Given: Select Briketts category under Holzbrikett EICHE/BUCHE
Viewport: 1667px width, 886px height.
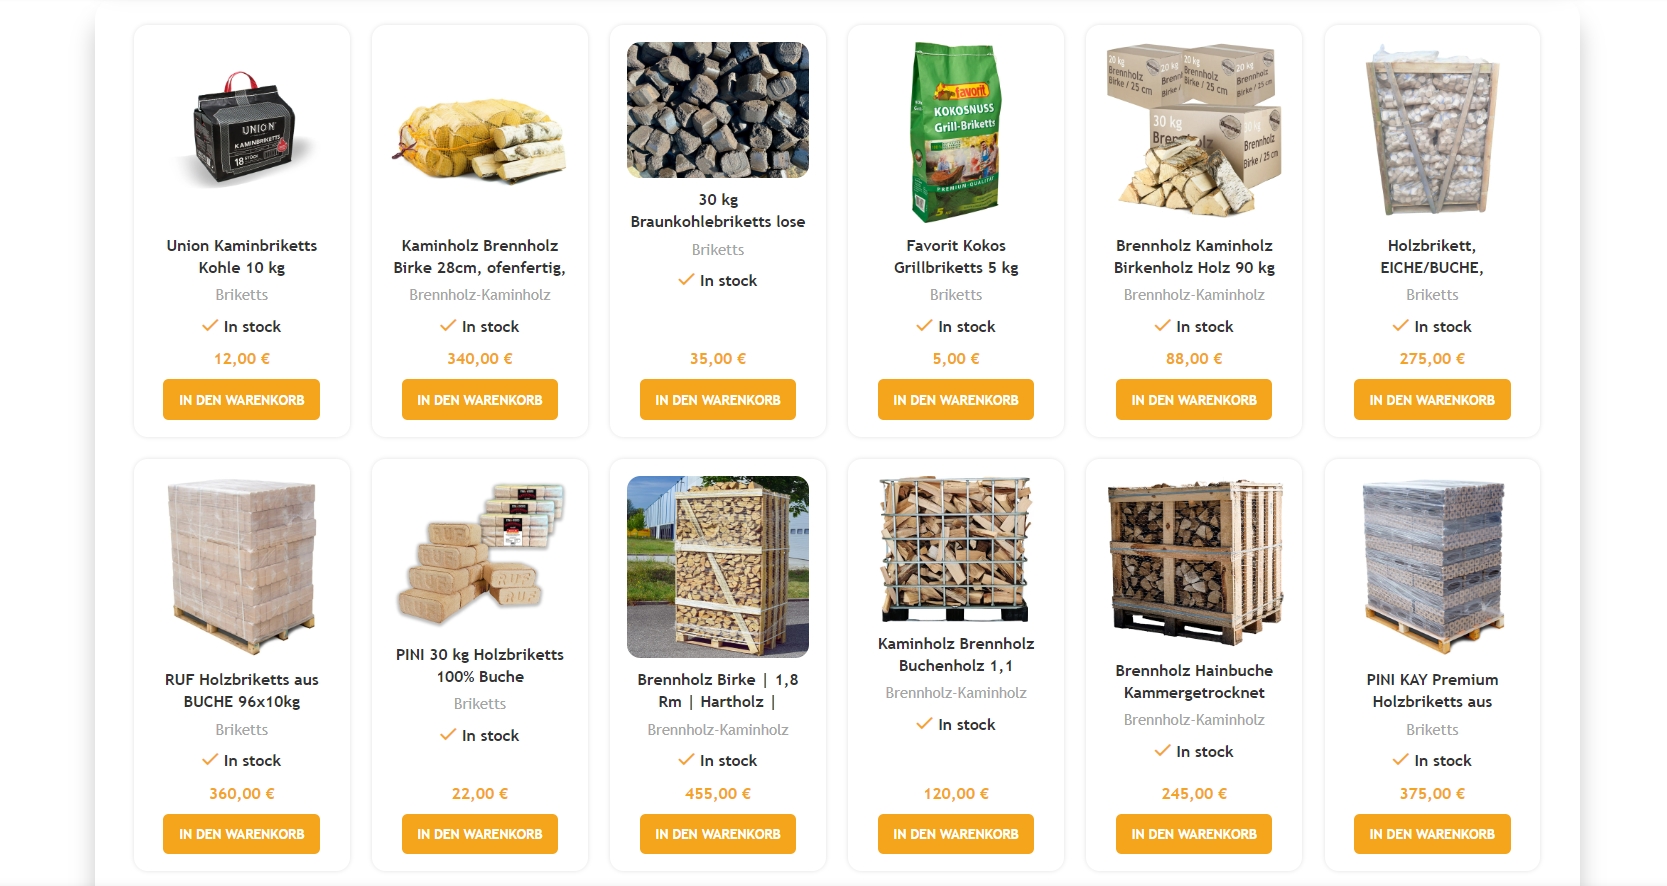Looking at the screenshot, I should [1432, 295].
